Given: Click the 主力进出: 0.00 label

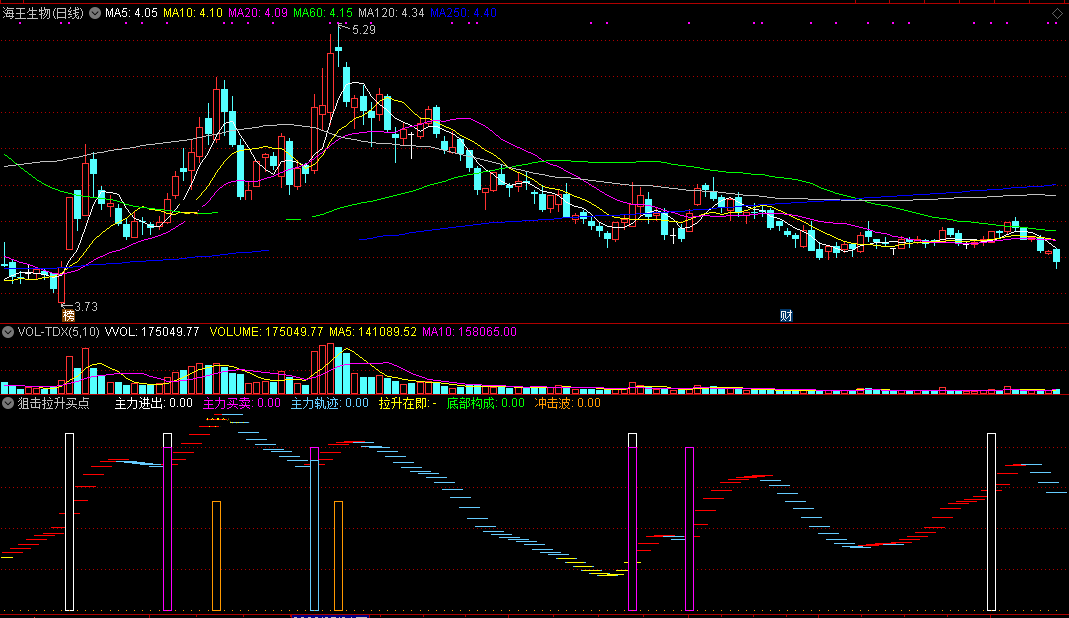Looking at the screenshot, I should [153, 403].
